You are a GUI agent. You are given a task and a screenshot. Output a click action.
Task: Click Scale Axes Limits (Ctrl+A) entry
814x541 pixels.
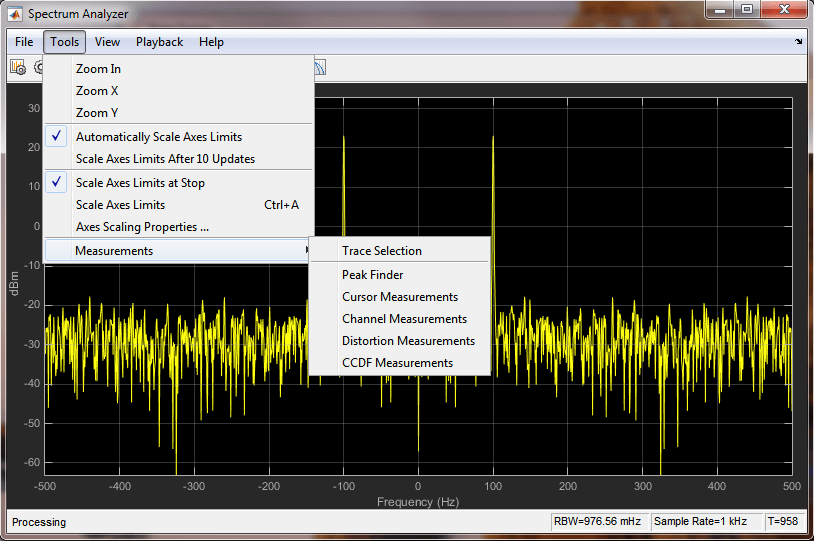click(x=179, y=205)
